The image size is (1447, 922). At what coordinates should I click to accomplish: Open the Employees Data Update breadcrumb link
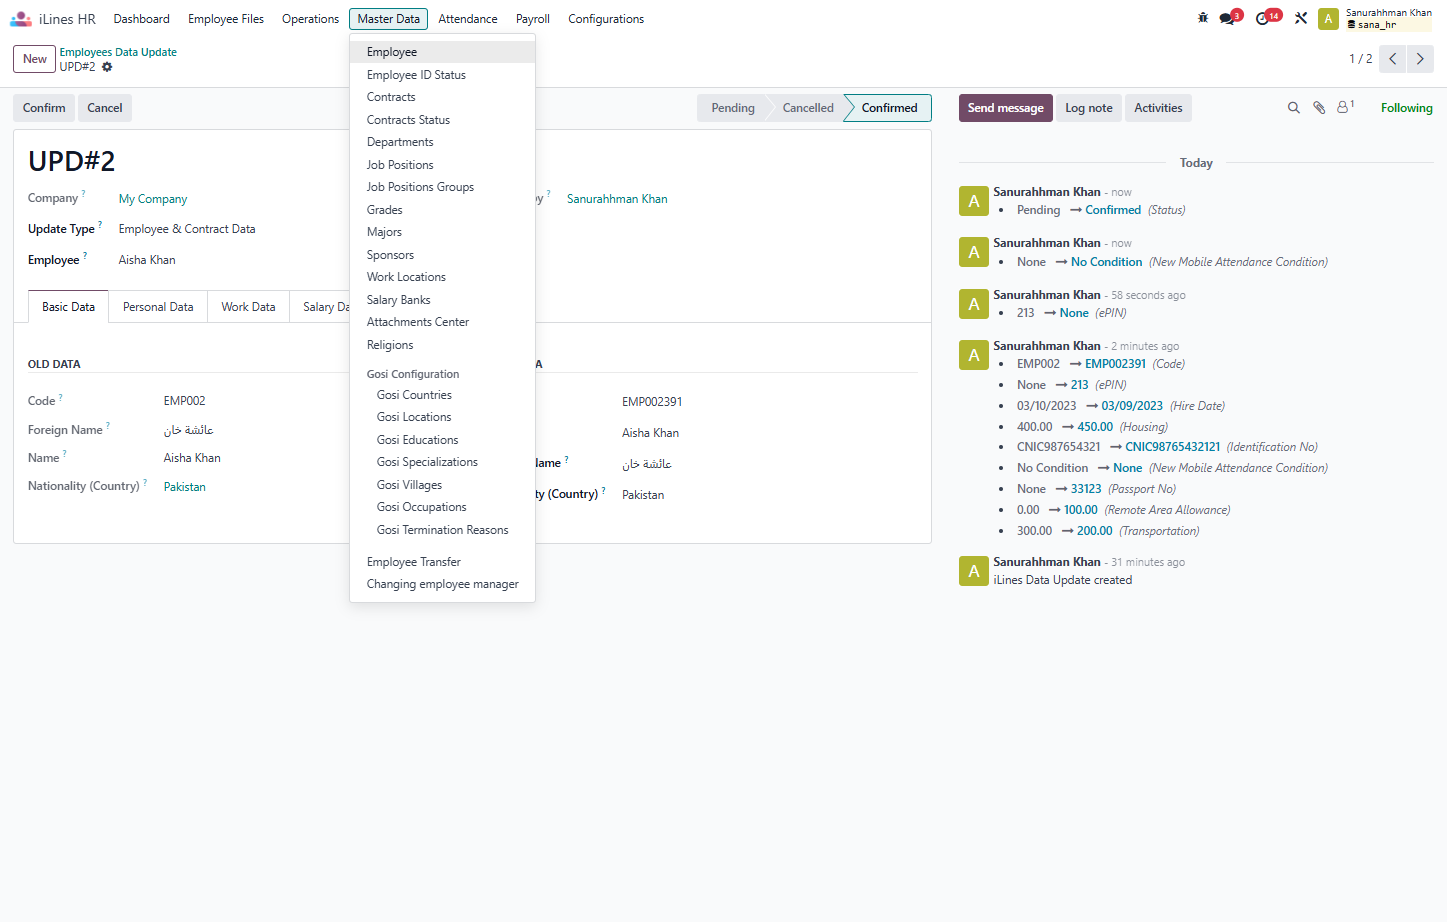coord(118,52)
